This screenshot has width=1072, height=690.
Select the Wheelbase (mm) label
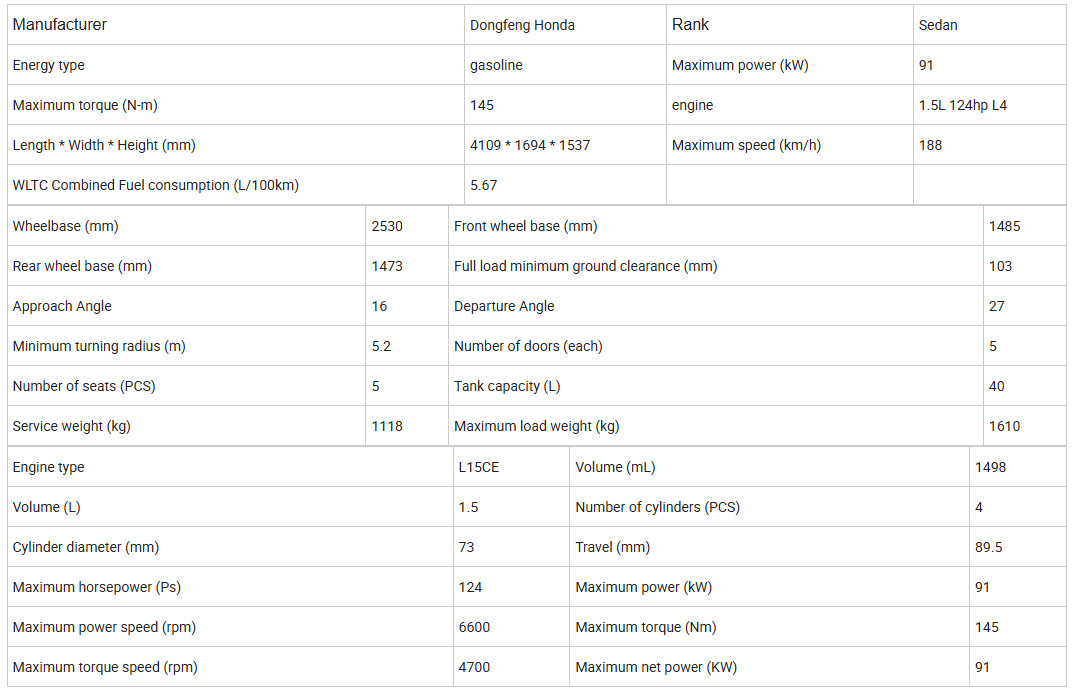click(65, 226)
